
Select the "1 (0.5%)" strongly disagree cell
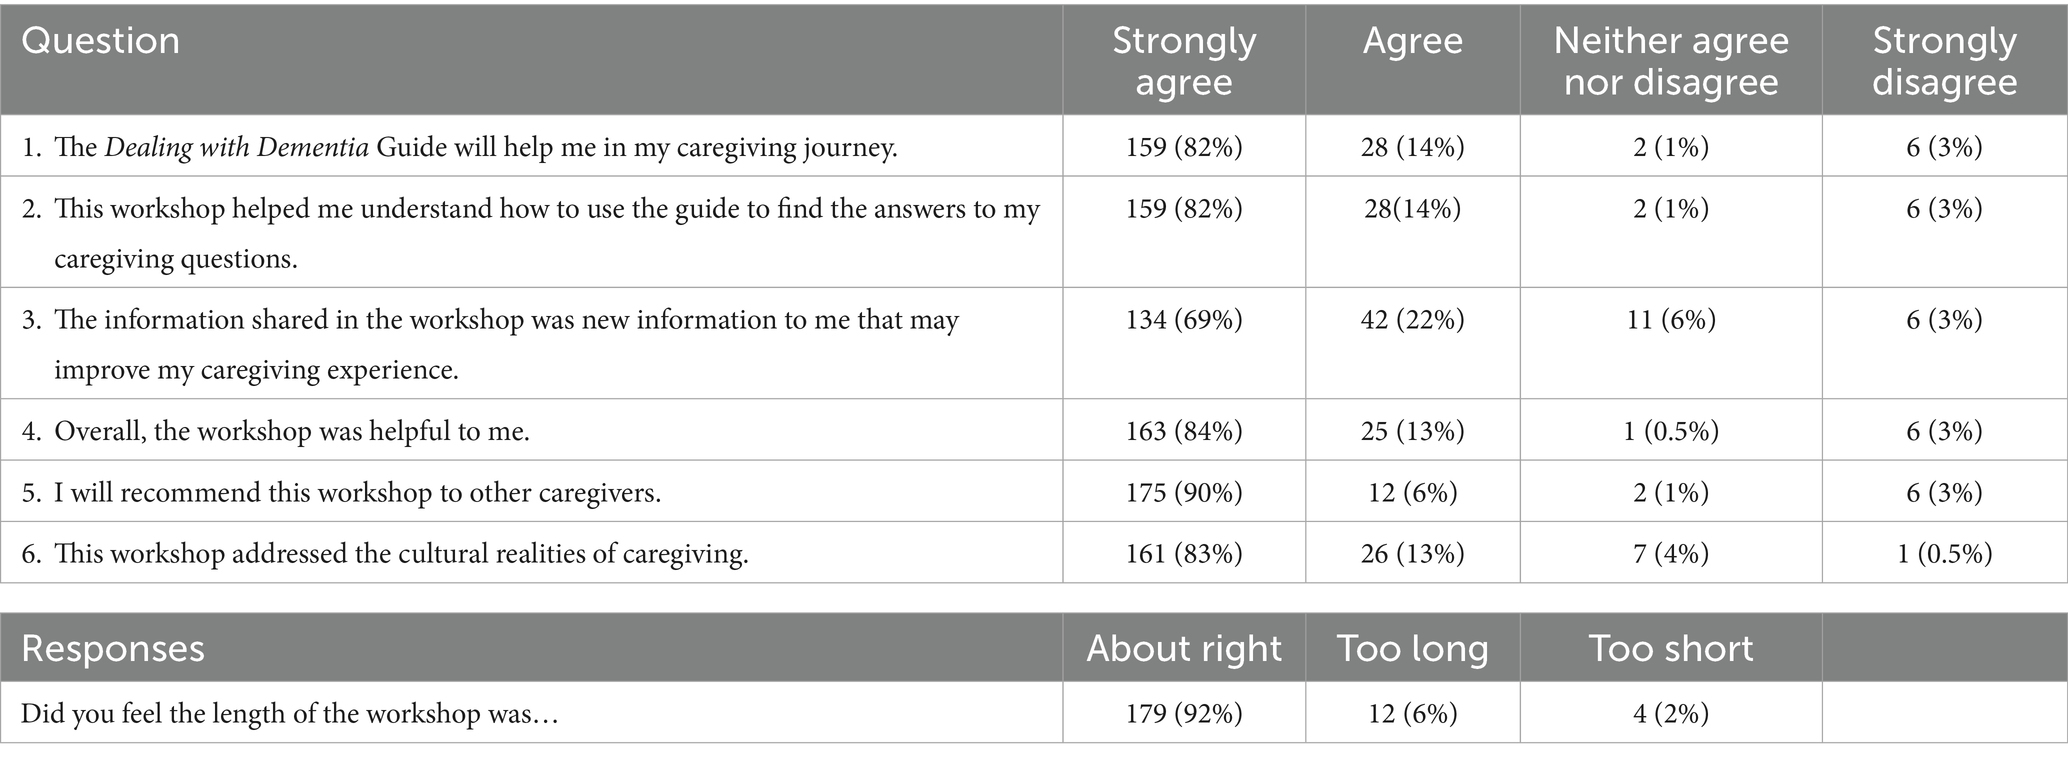[1944, 554]
